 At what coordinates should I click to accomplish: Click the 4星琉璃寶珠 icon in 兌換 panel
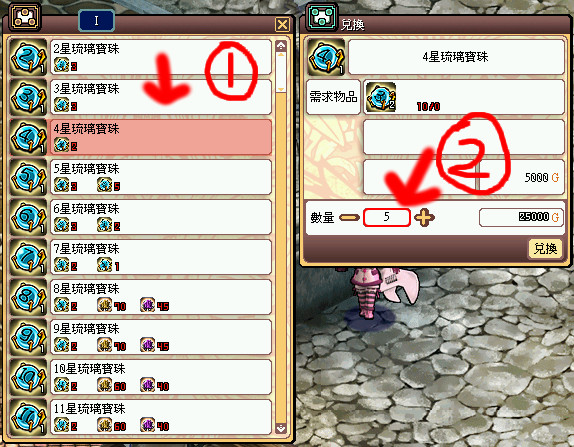coord(326,57)
